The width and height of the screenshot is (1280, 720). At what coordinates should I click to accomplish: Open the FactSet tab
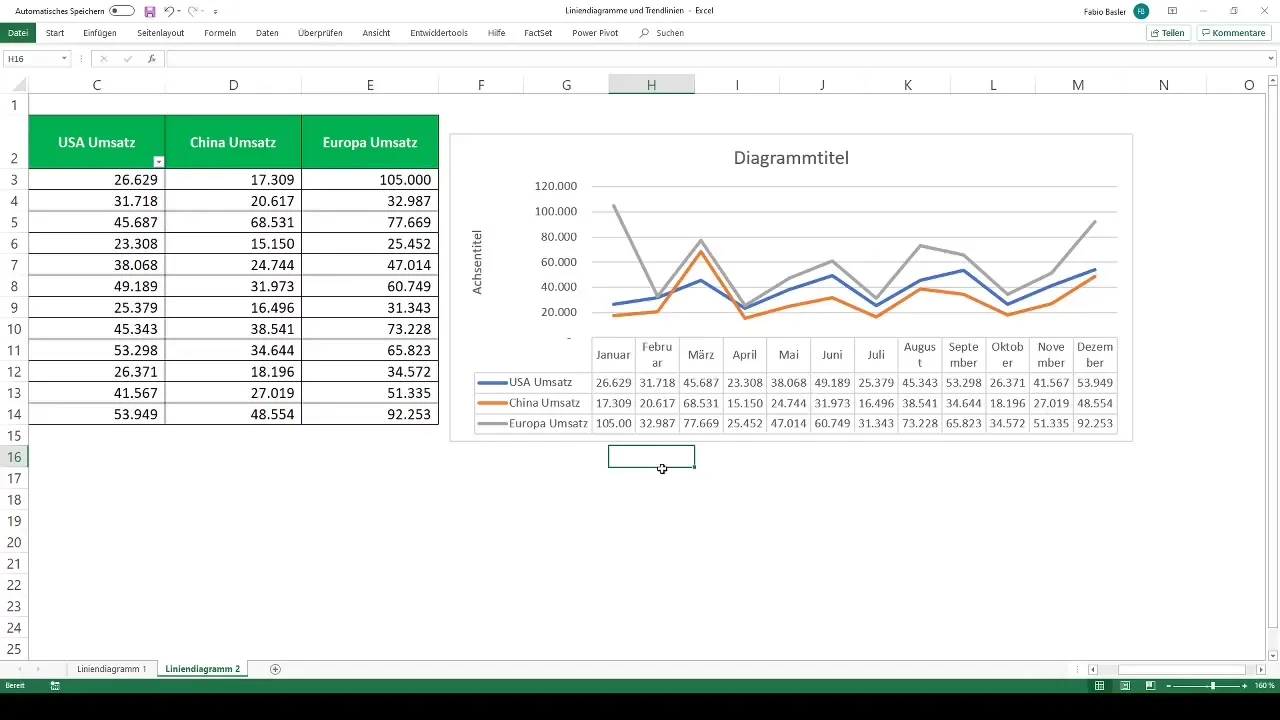(538, 33)
